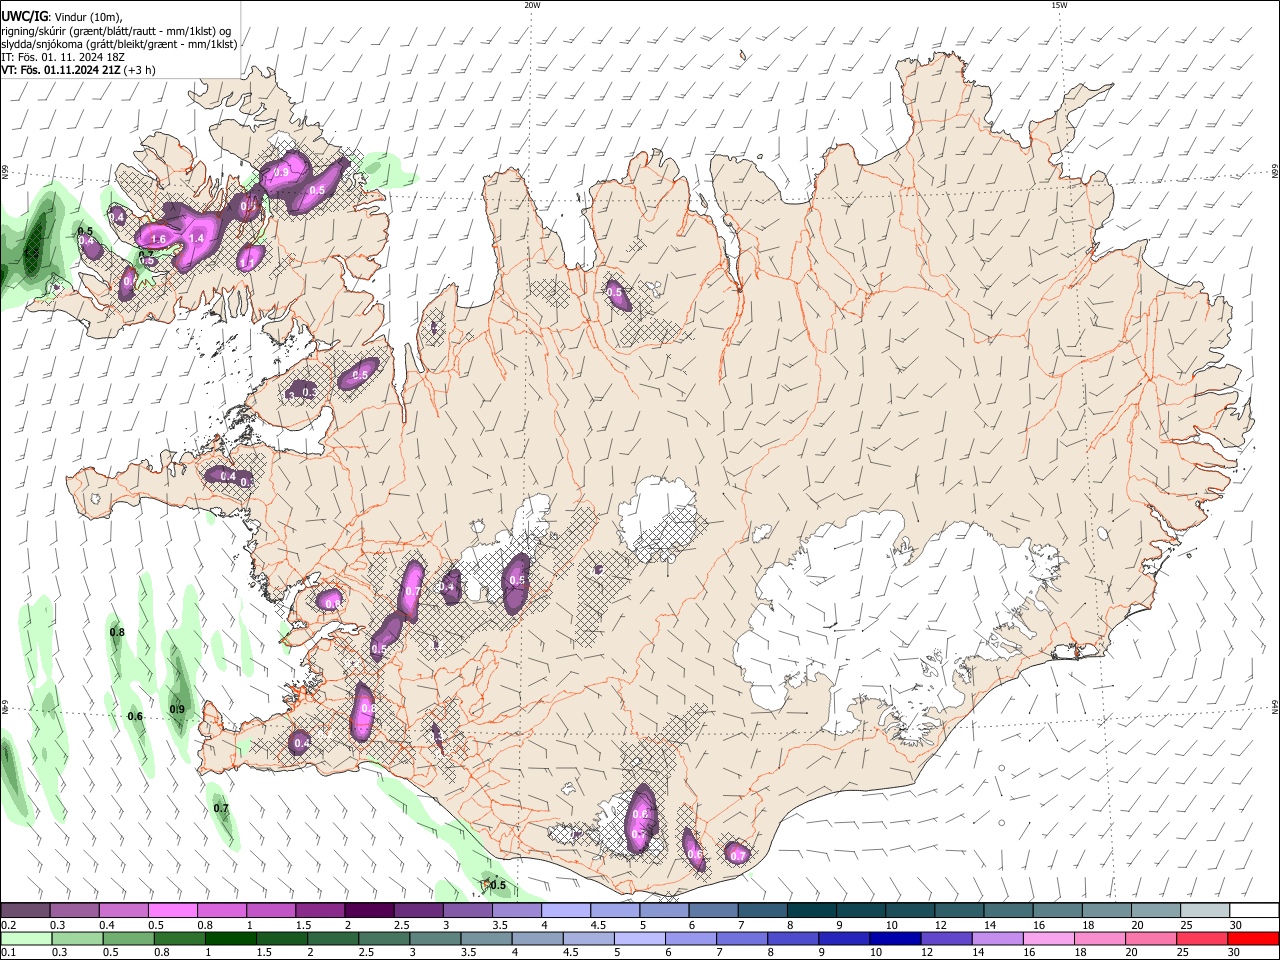Pick the light grey upper-row swatch between 25 and 30
This screenshot has height=960, width=1280.
point(1205,910)
